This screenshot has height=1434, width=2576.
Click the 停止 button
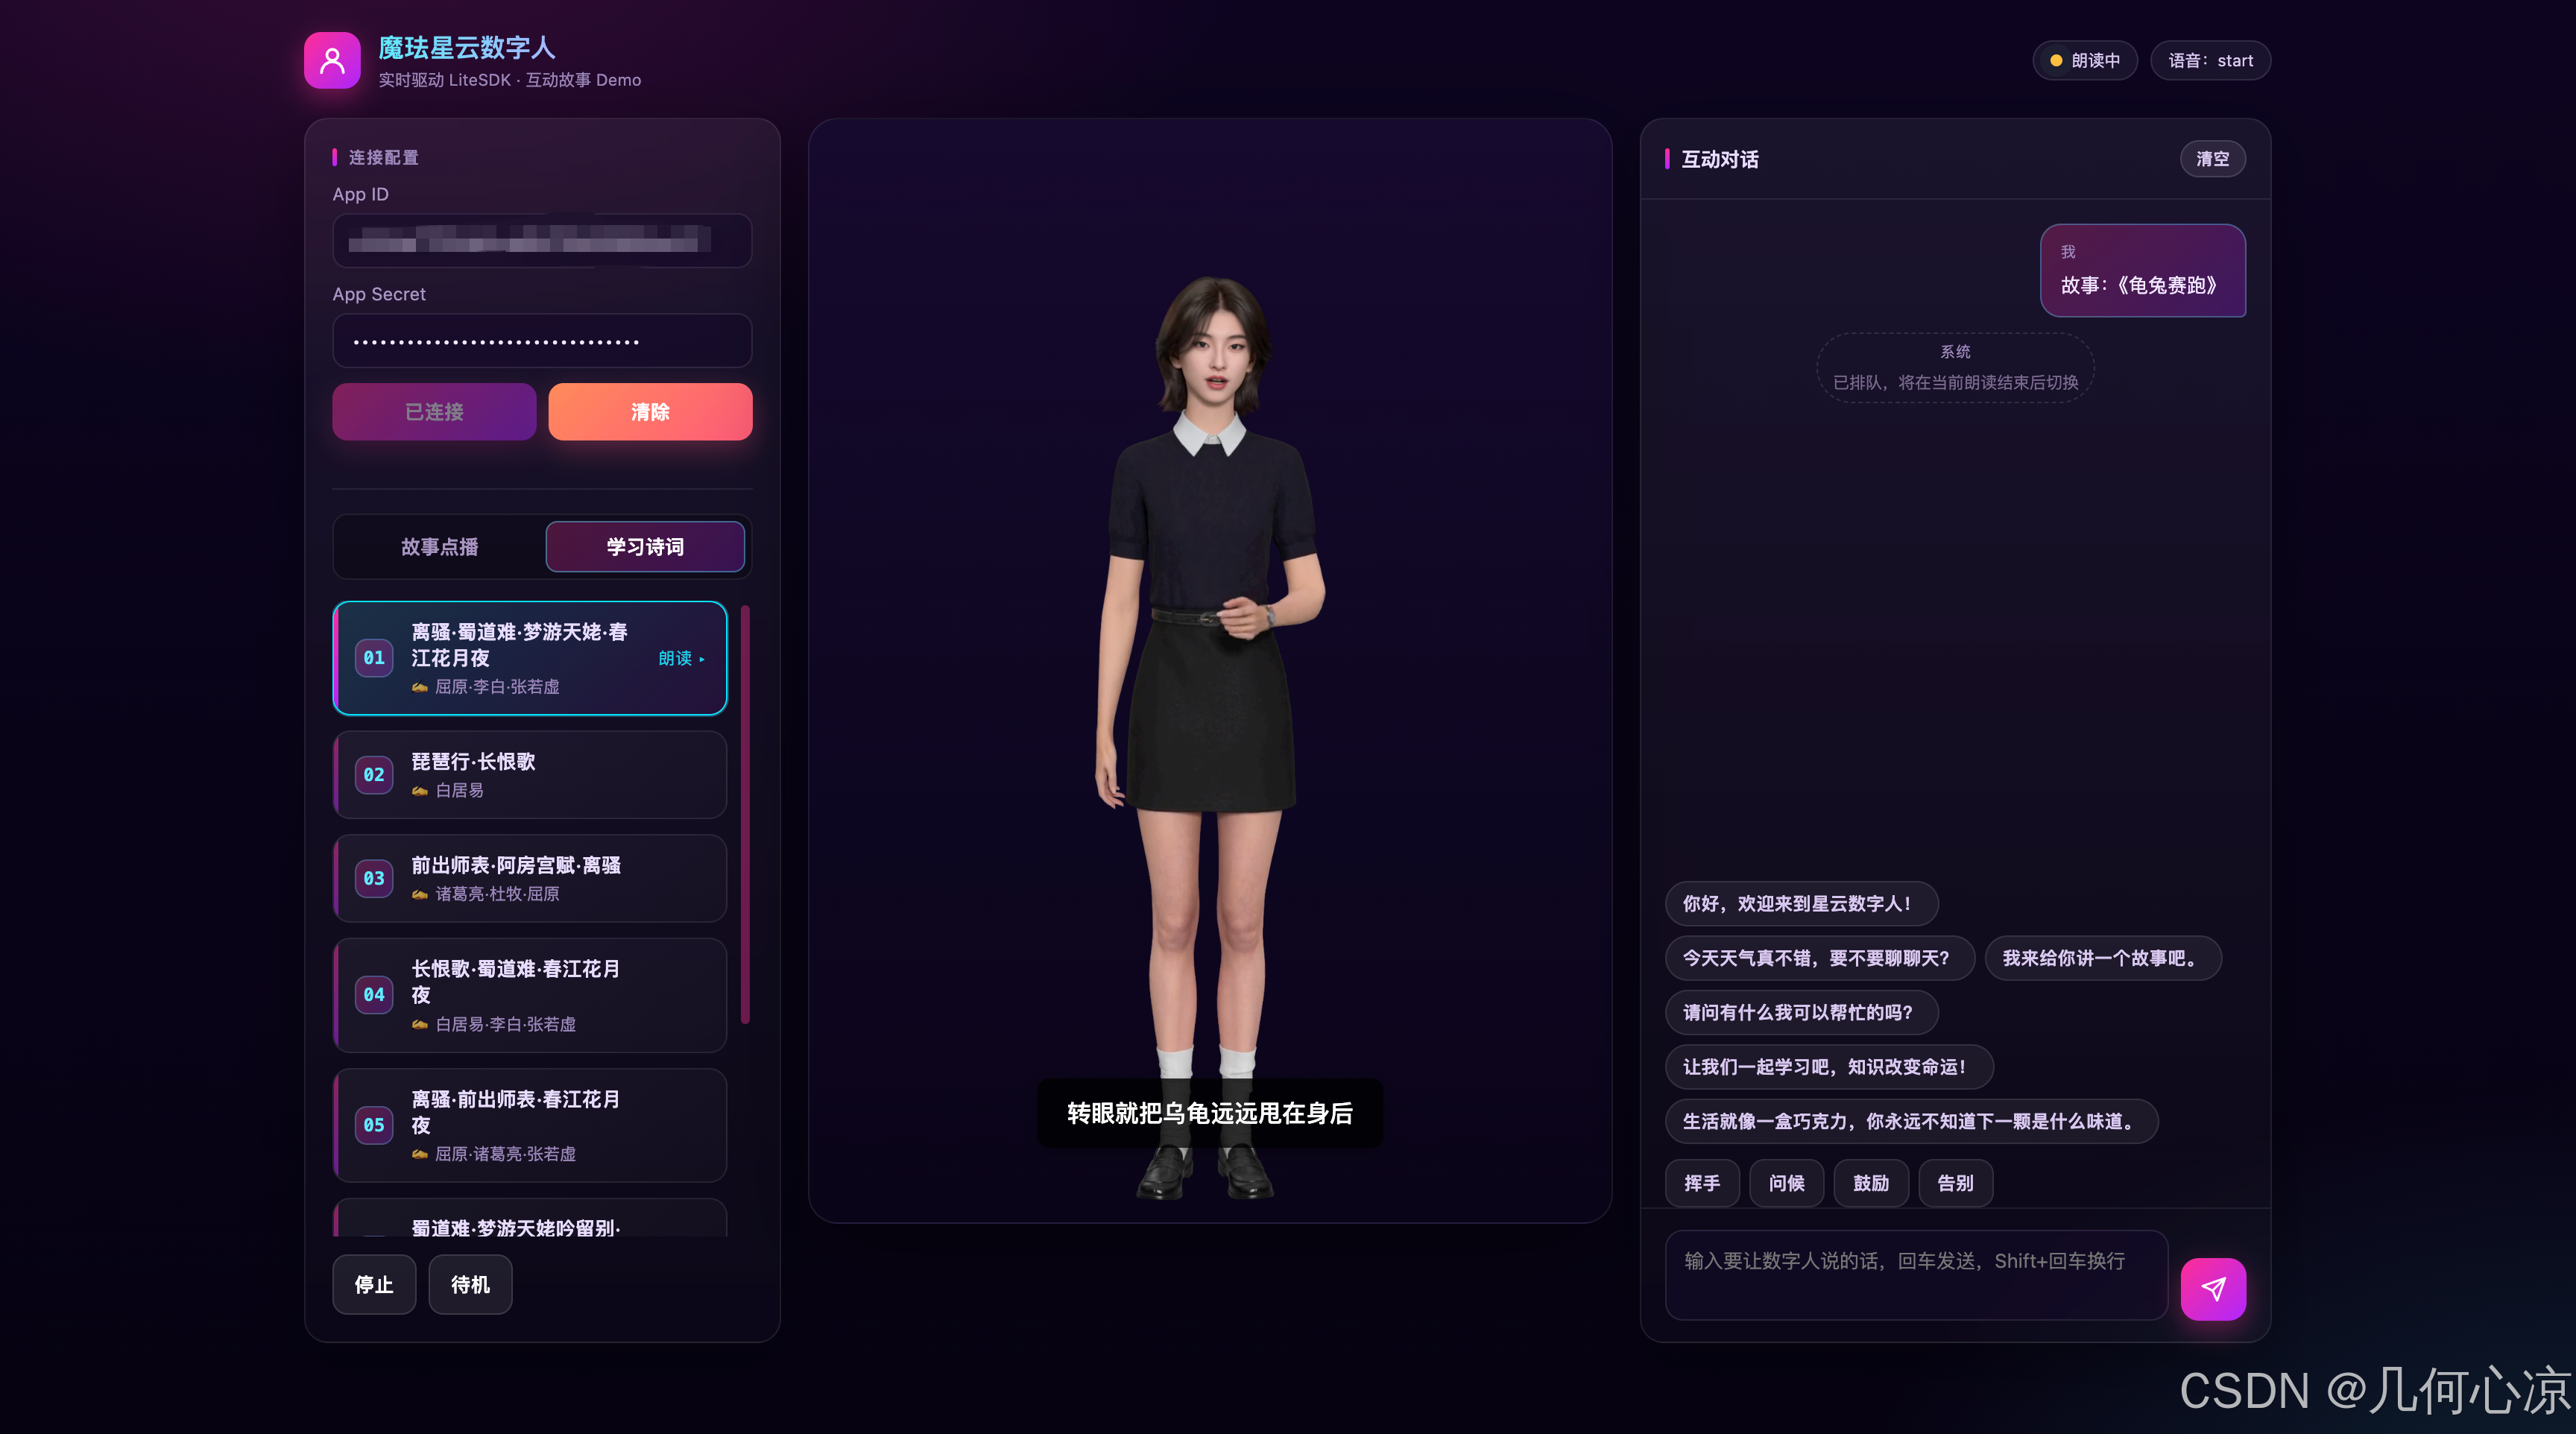[374, 1285]
